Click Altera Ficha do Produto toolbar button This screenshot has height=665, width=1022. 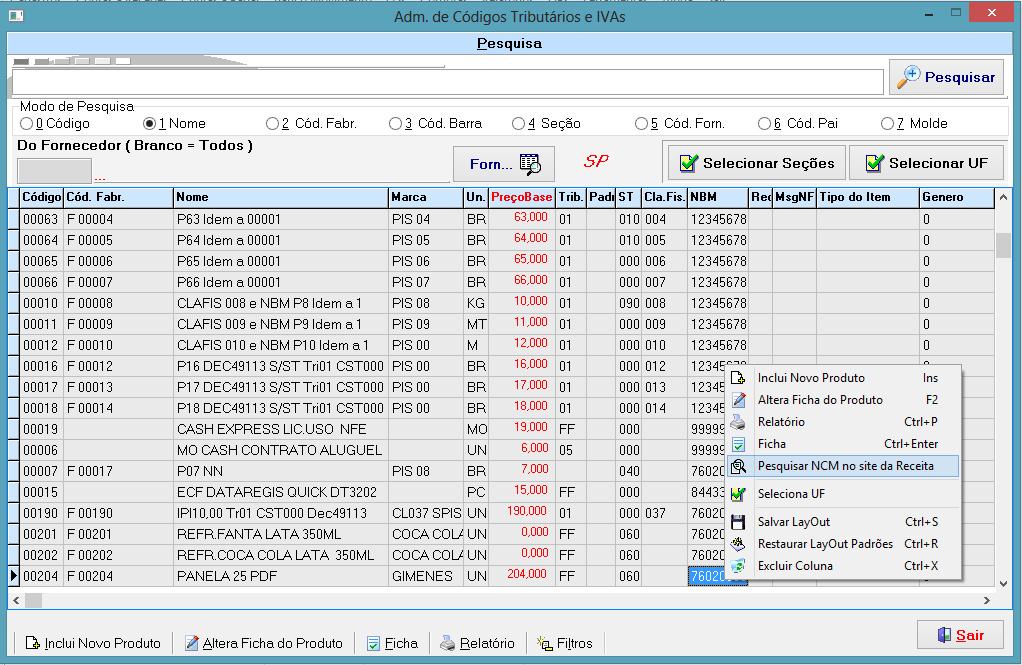[x=263, y=643]
